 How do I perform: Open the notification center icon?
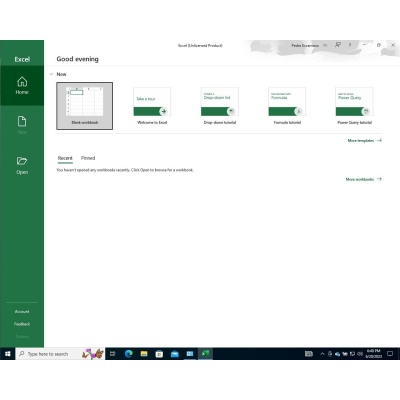[390, 354]
